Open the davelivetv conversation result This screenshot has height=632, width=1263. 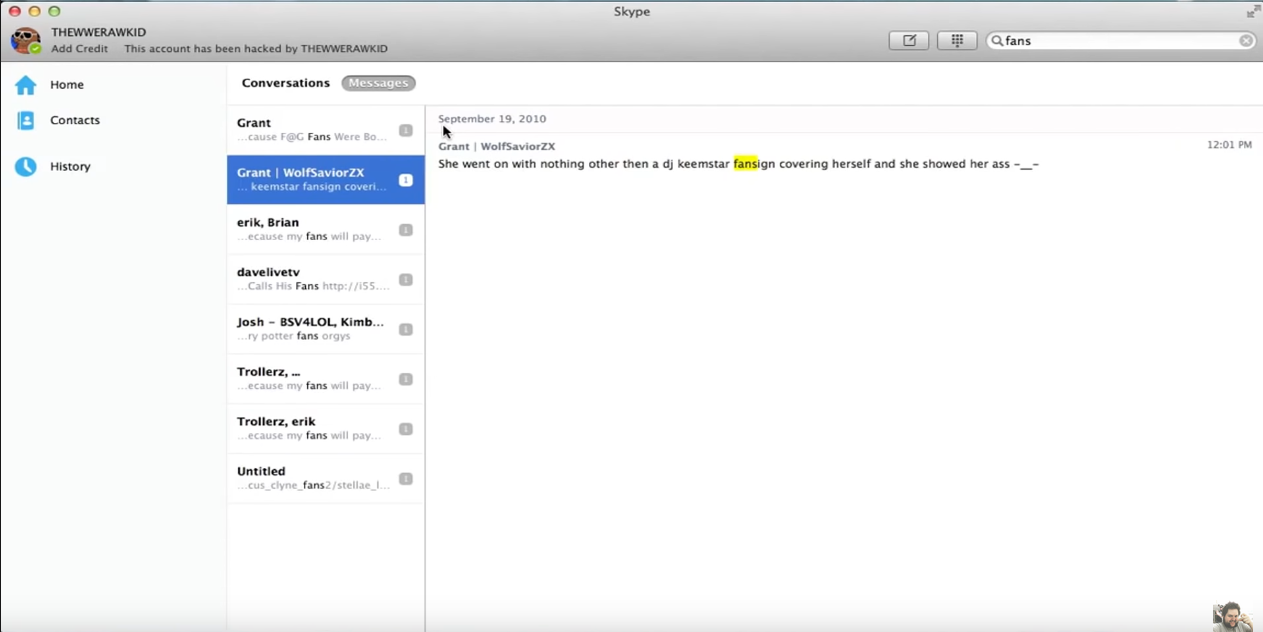click(x=326, y=279)
